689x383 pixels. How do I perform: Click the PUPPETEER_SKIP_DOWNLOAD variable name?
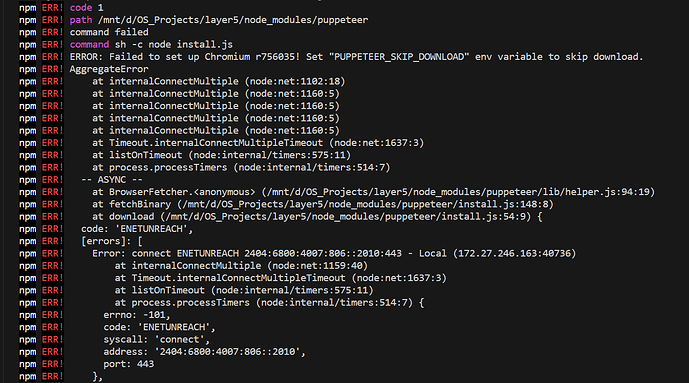399,57
